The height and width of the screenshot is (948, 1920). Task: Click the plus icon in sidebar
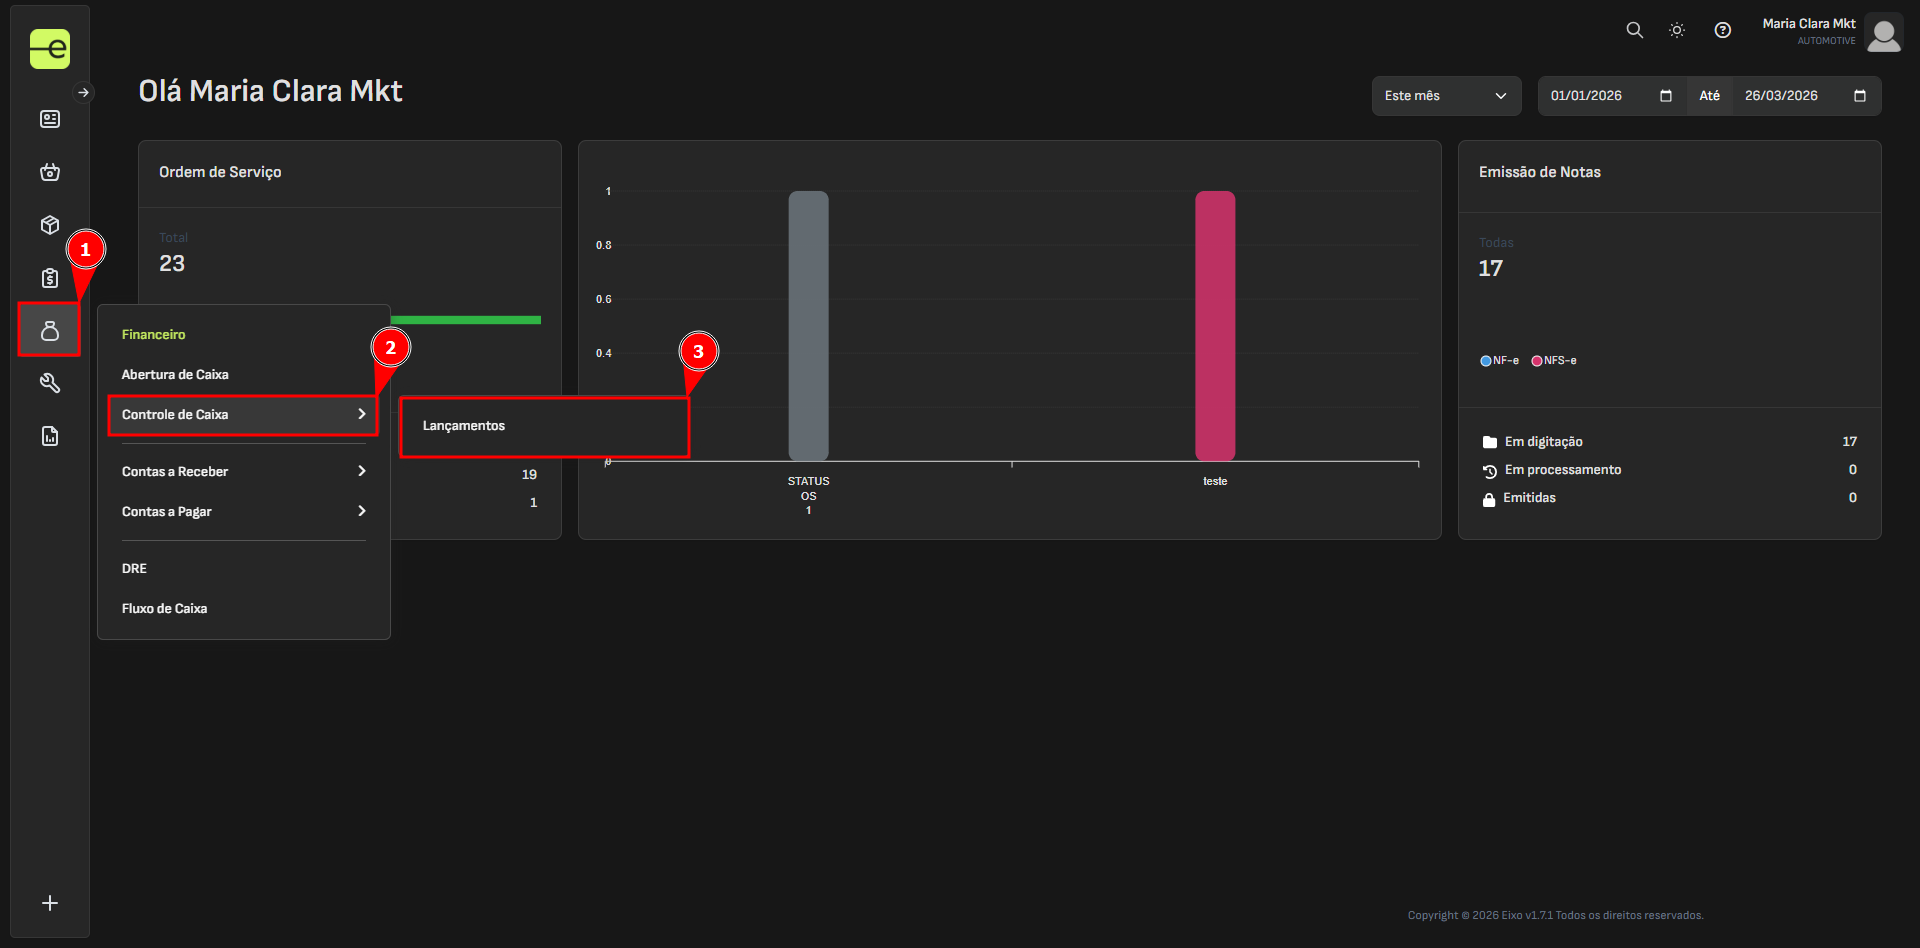pos(50,903)
